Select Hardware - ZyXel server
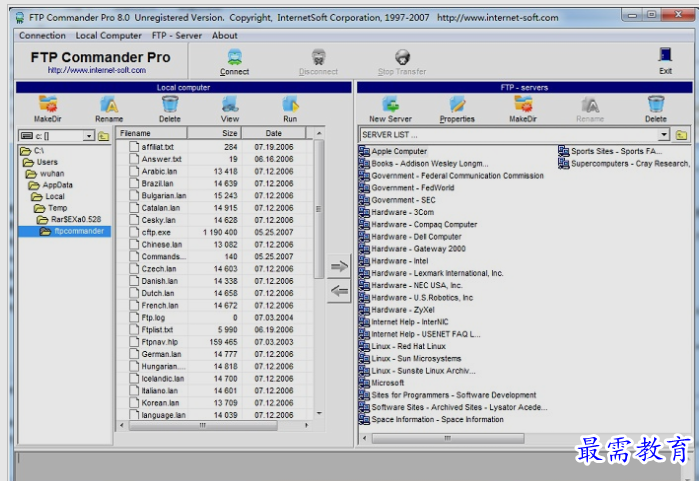699x481 pixels. coord(397,310)
